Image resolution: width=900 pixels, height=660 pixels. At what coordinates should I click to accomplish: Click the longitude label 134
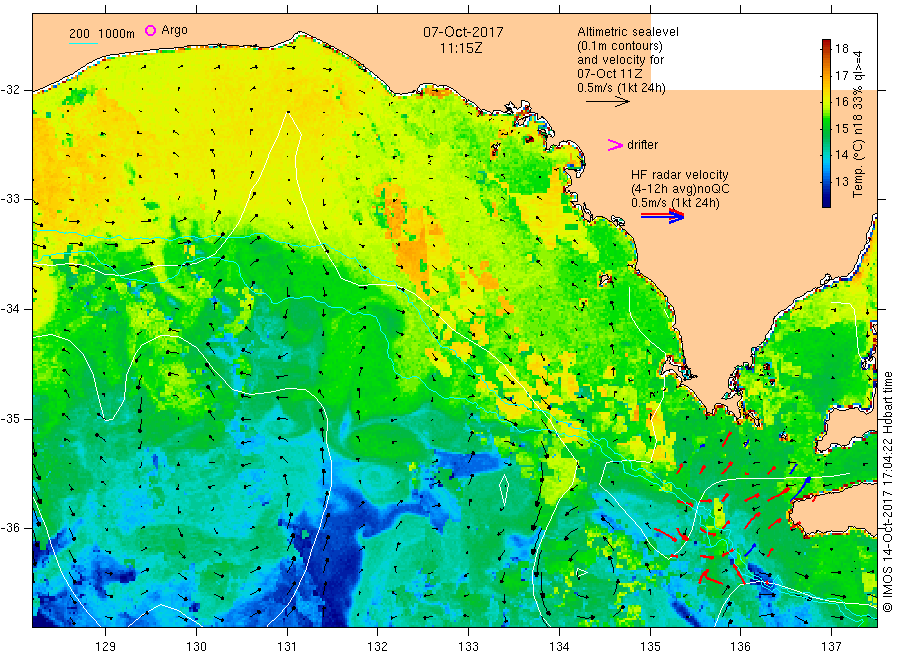coord(559,646)
